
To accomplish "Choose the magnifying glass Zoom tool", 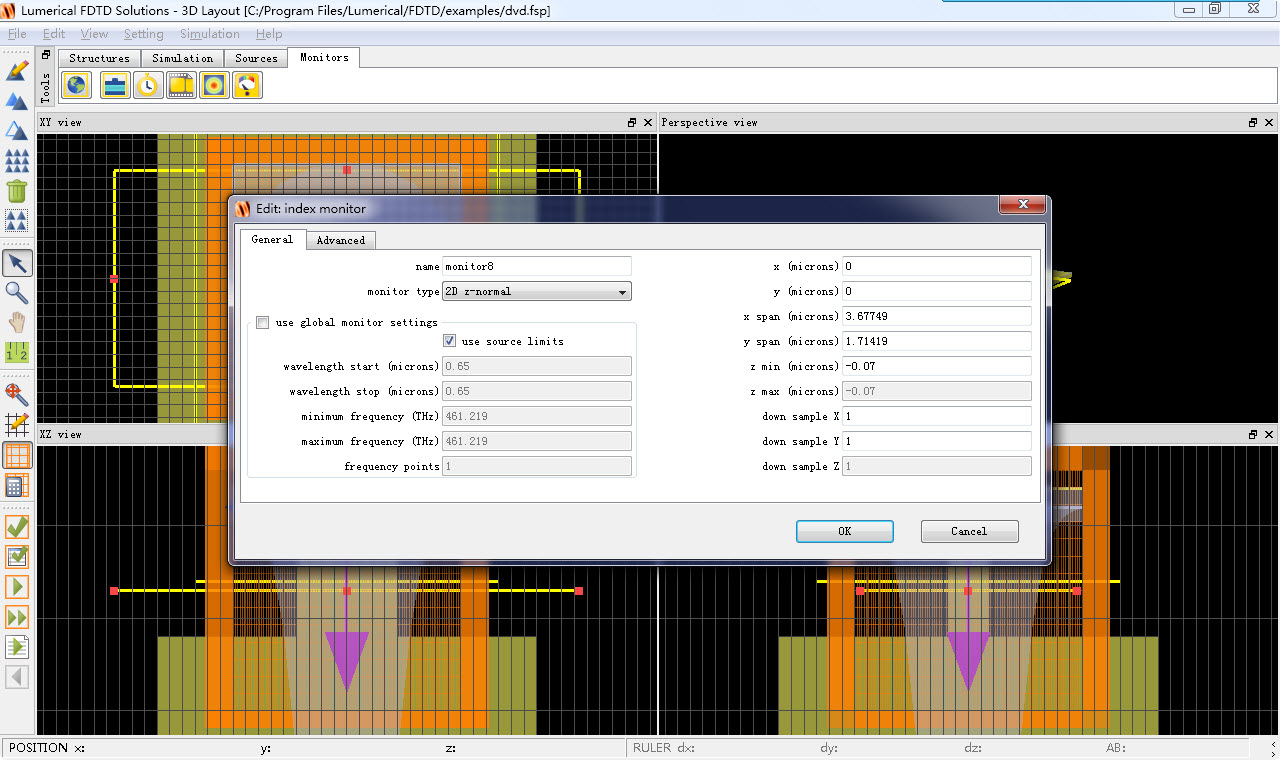I will [x=17, y=292].
